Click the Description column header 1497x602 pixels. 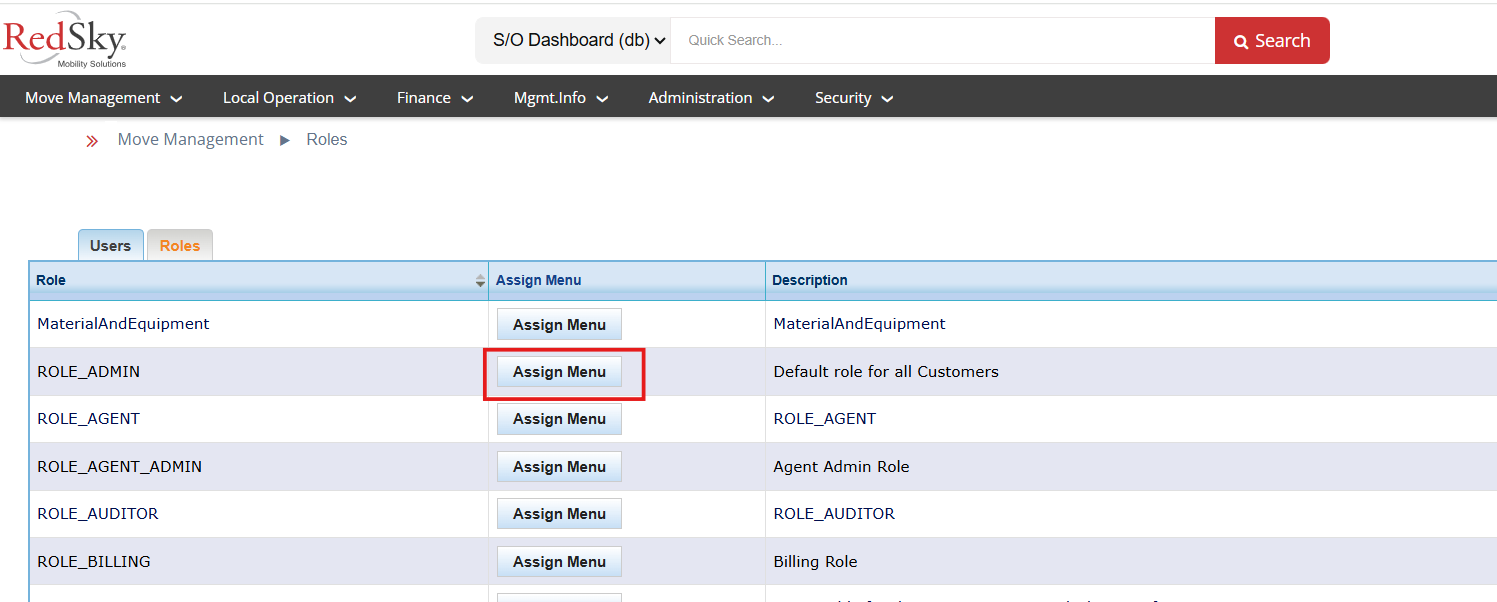tap(1131, 281)
